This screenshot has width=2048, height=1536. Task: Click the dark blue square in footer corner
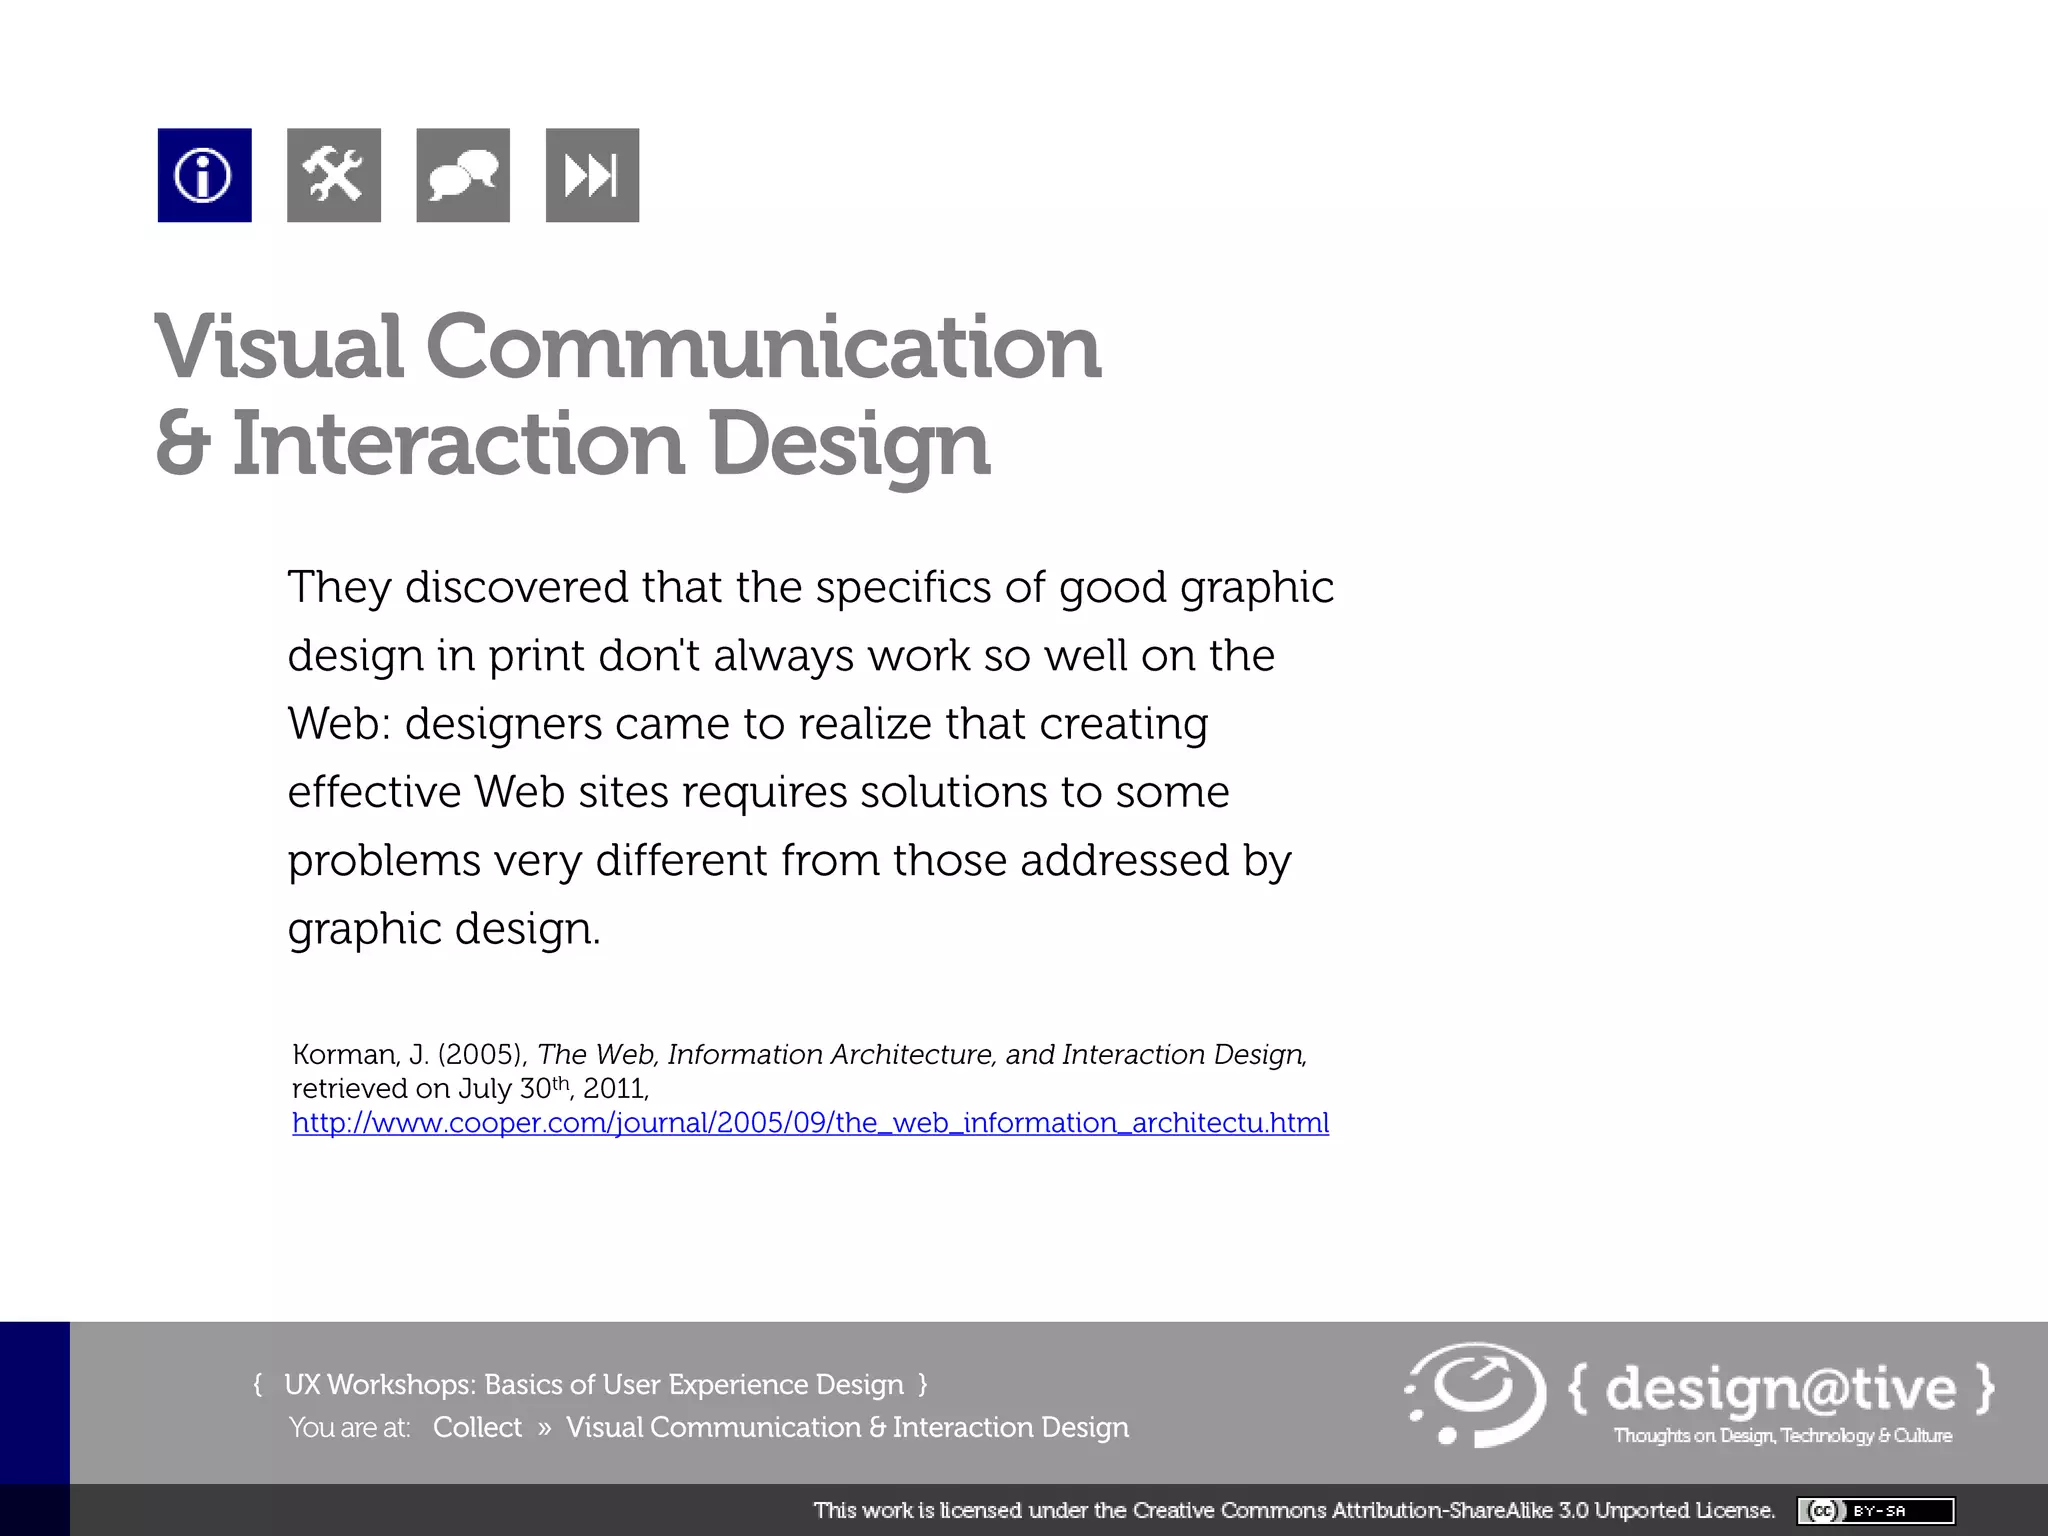pyautogui.click(x=34, y=1402)
